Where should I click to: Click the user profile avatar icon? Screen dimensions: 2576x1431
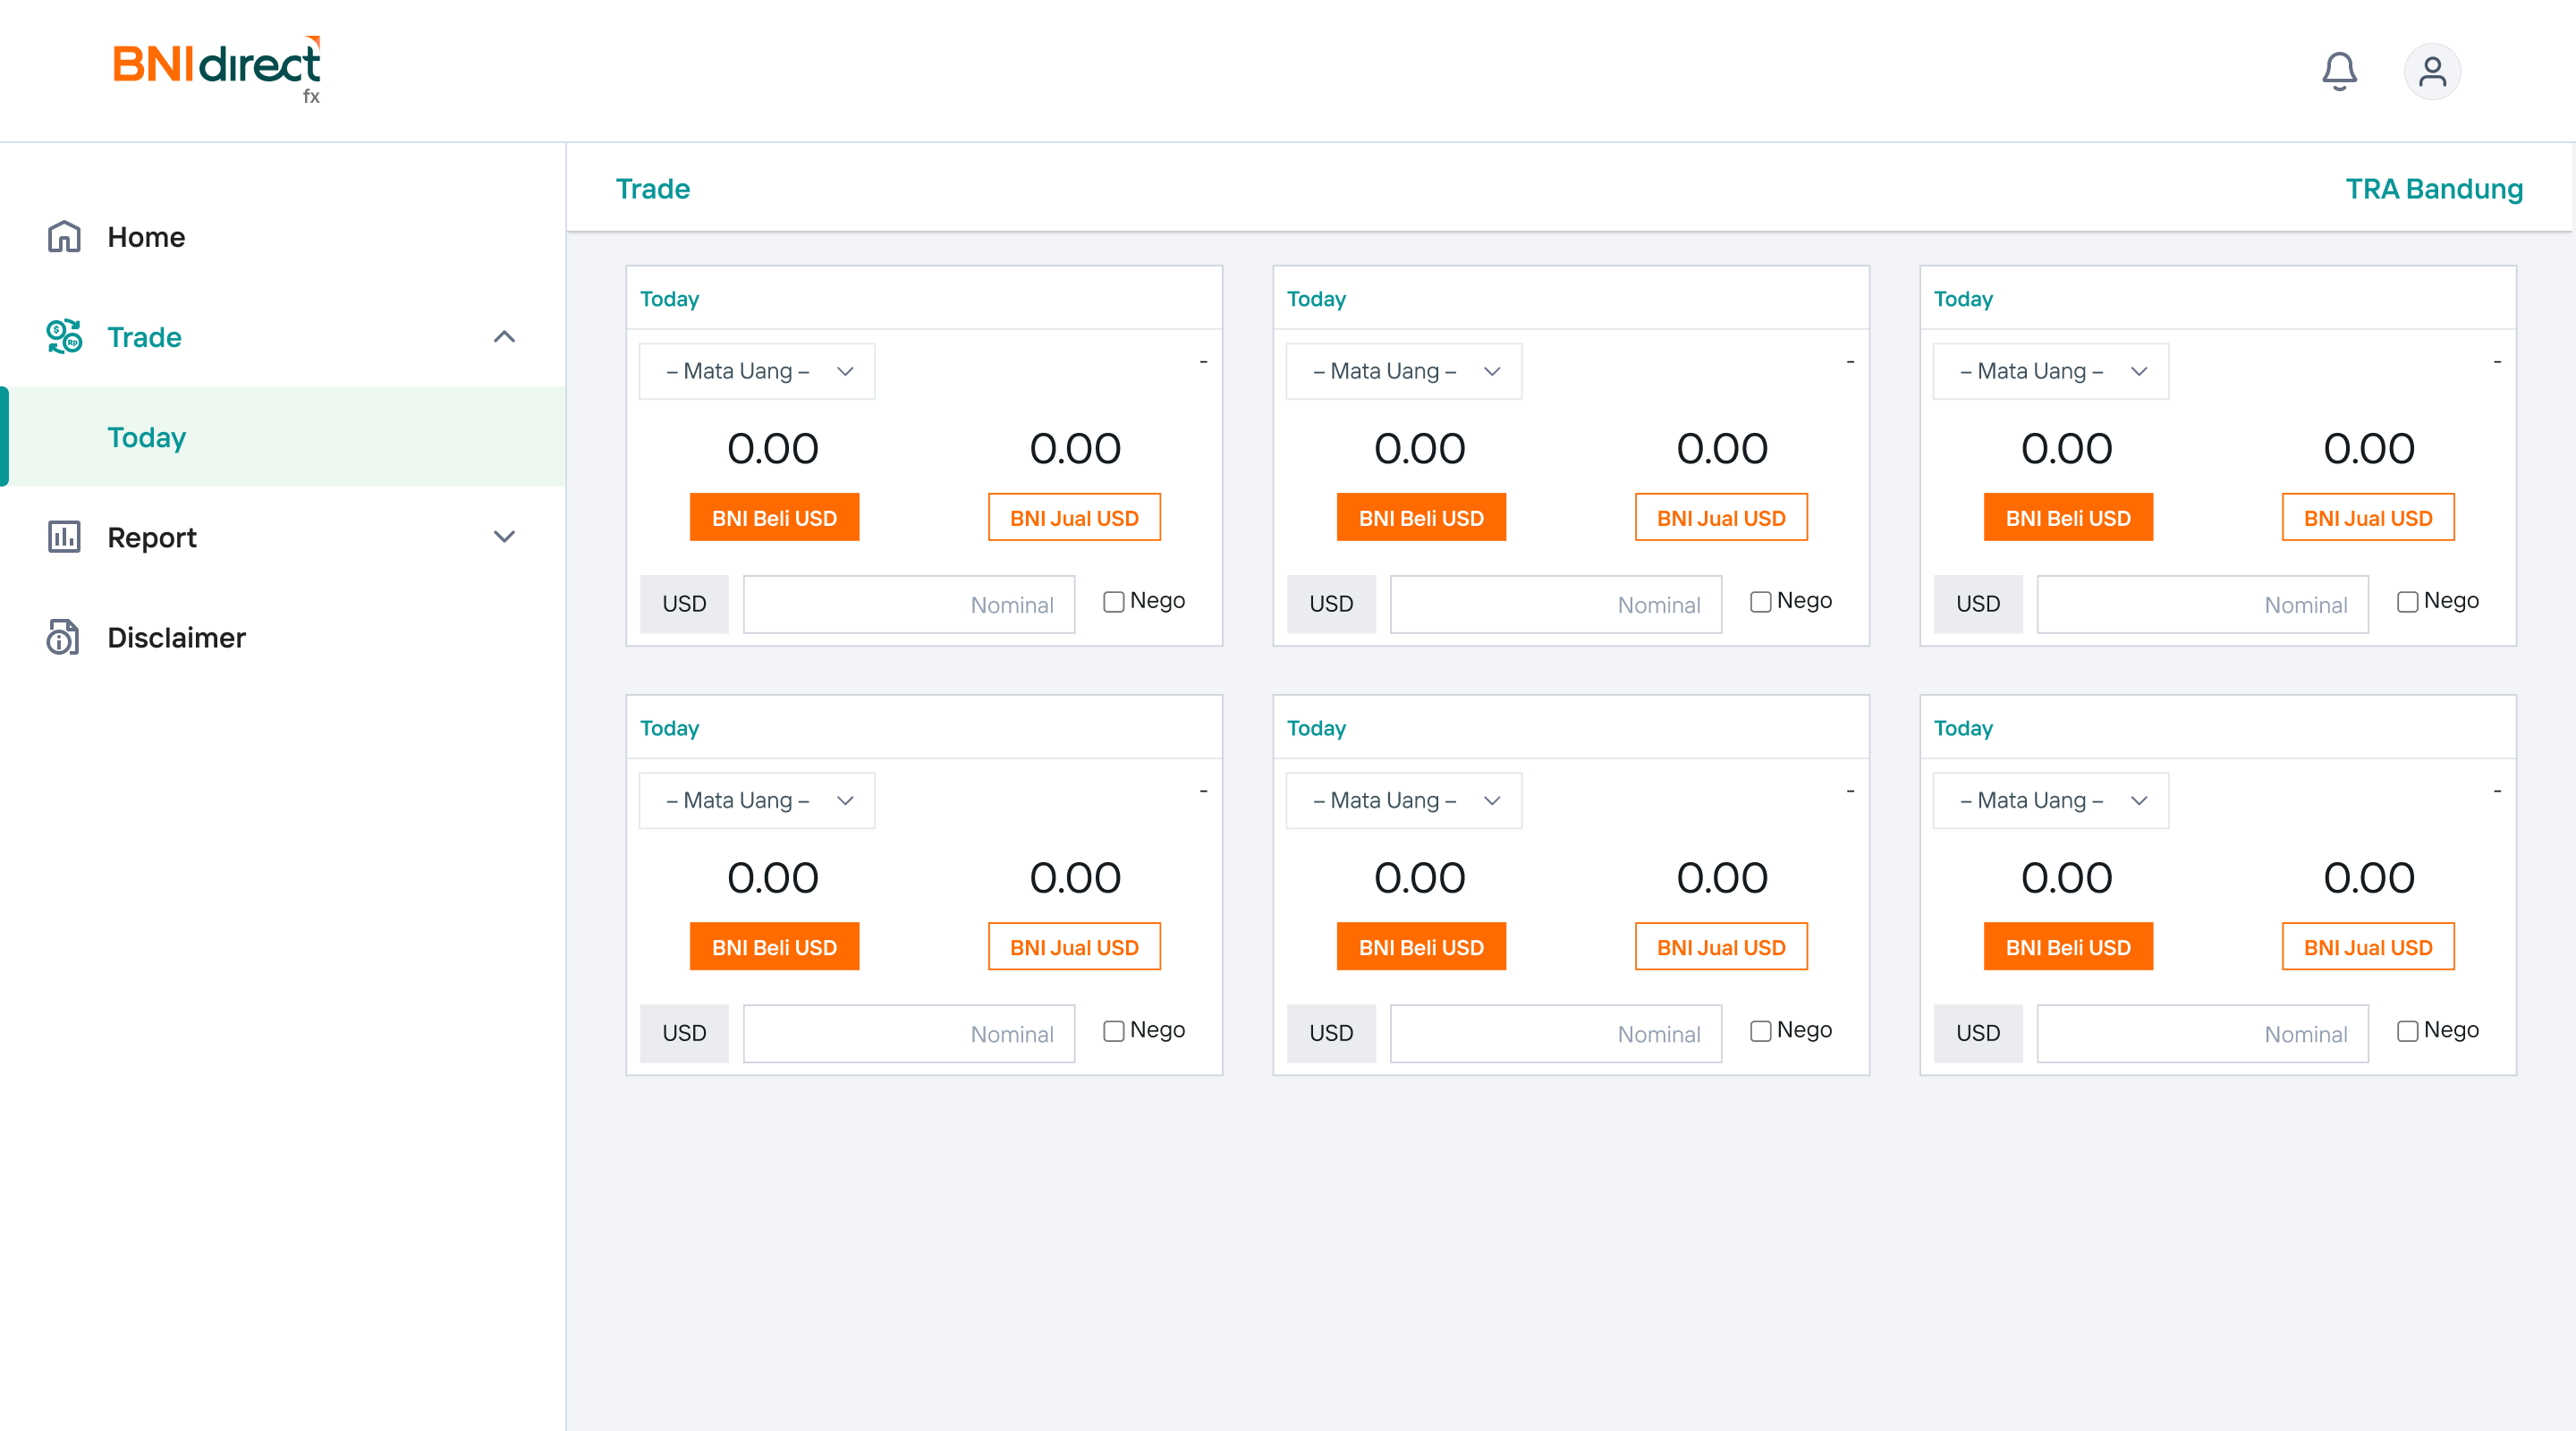(x=2431, y=71)
